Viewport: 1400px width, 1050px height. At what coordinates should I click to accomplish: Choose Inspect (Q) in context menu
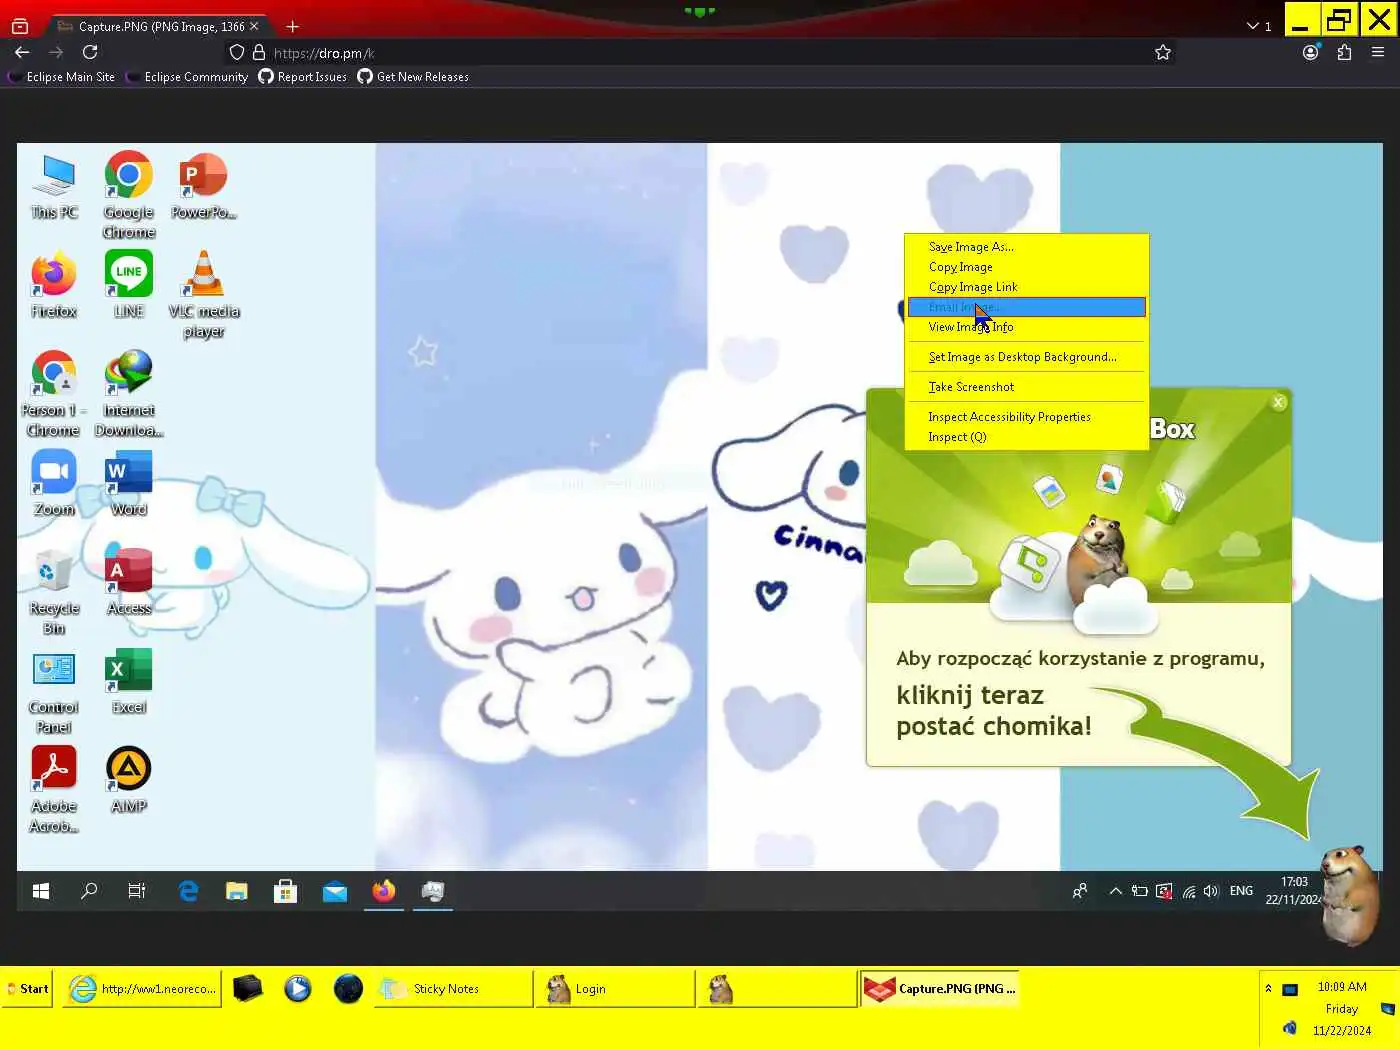(1026, 437)
